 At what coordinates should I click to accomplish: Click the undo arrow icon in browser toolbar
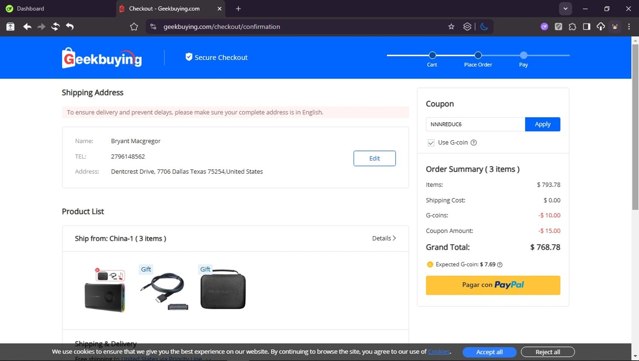tap(70, 27)
